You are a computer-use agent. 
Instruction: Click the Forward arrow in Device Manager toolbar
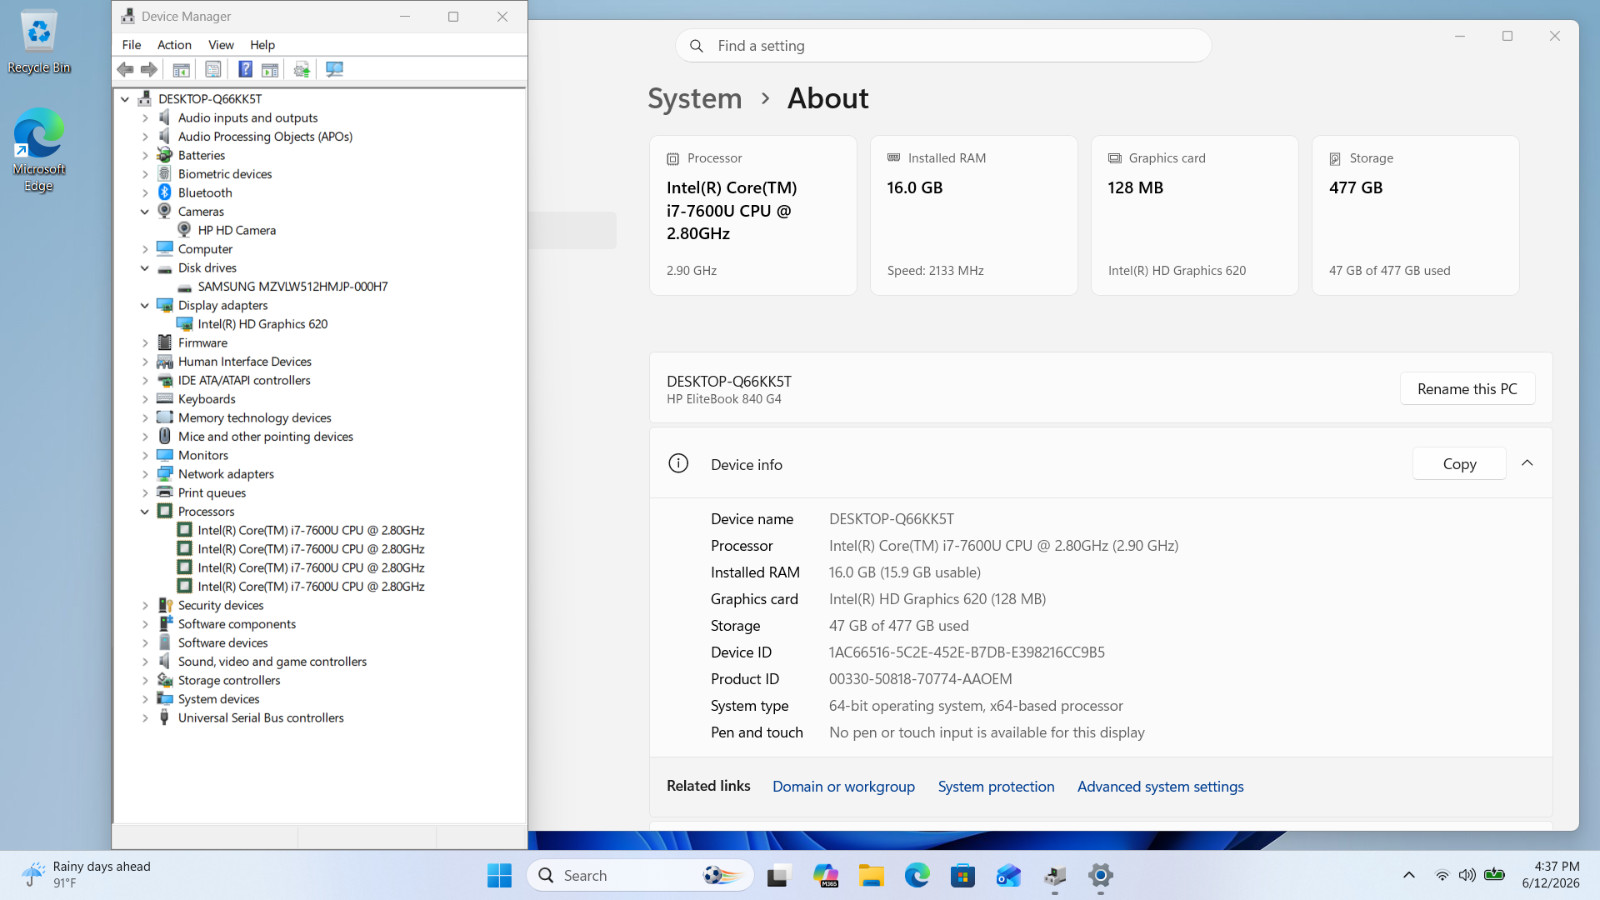click(x=149, y=69)
